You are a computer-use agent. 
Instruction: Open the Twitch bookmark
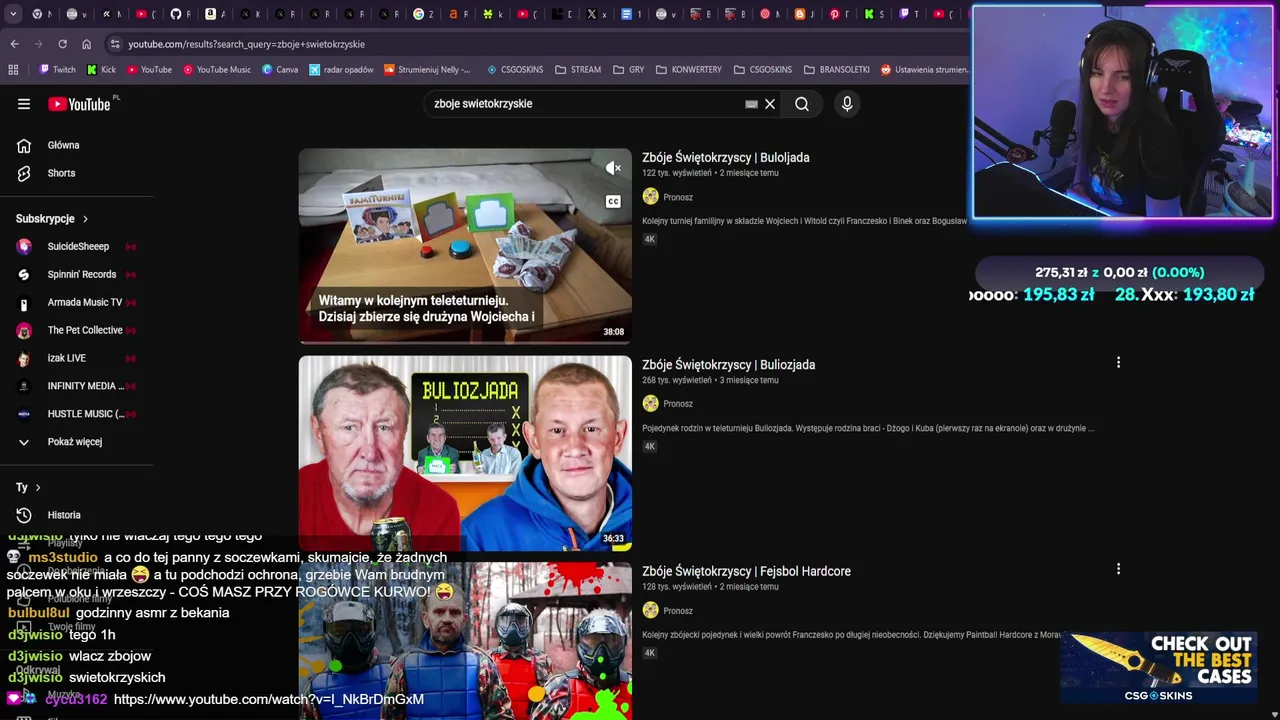coord(57,70)
